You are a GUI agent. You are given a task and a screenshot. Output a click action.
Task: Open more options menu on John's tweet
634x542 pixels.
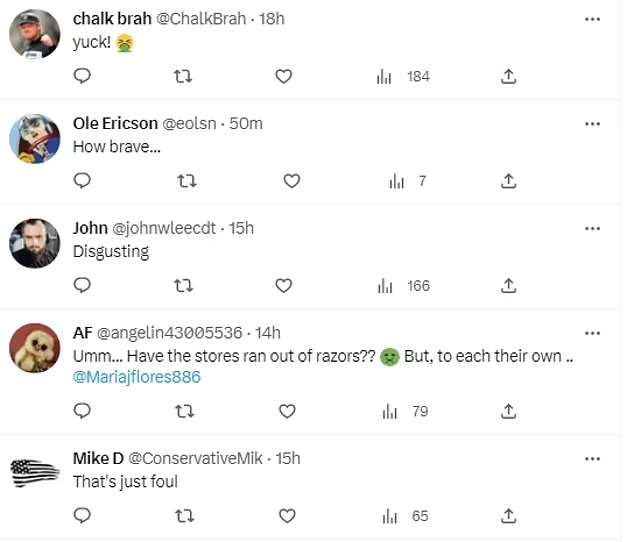tap(592, 228)
